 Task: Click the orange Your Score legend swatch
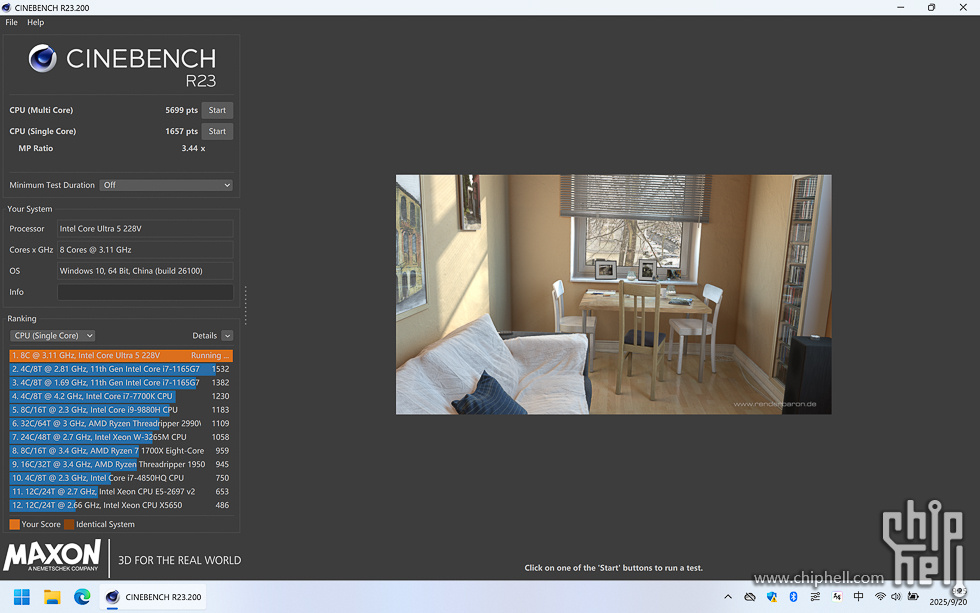pos(14,525)
